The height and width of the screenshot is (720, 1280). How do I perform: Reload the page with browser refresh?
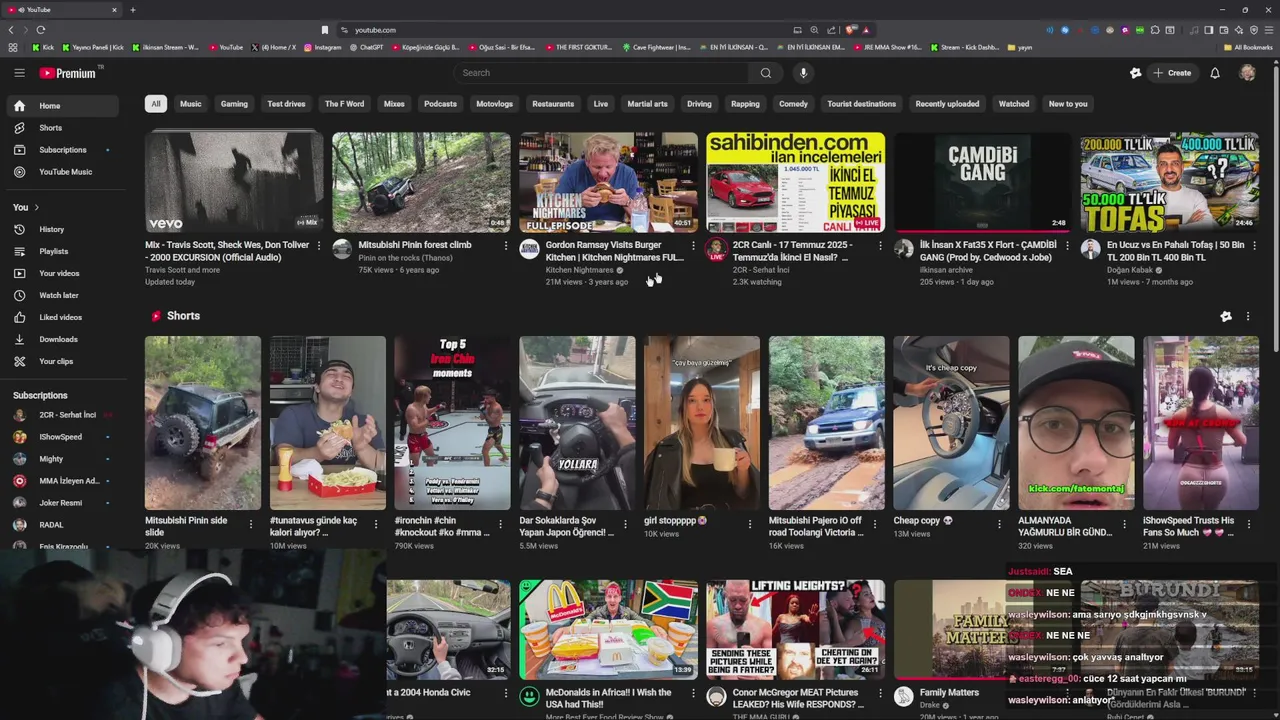pos(41,30)
